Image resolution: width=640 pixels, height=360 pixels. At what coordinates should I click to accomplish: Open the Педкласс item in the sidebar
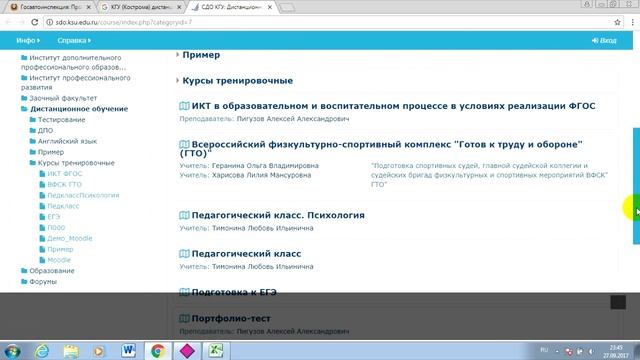coord(63,206)
